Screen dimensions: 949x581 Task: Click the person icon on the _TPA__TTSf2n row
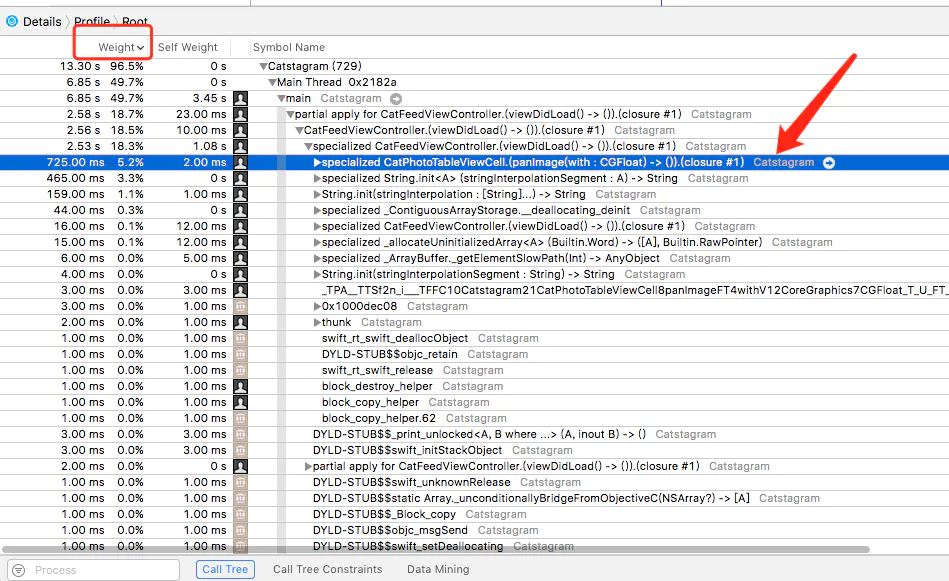click(241, 290)
